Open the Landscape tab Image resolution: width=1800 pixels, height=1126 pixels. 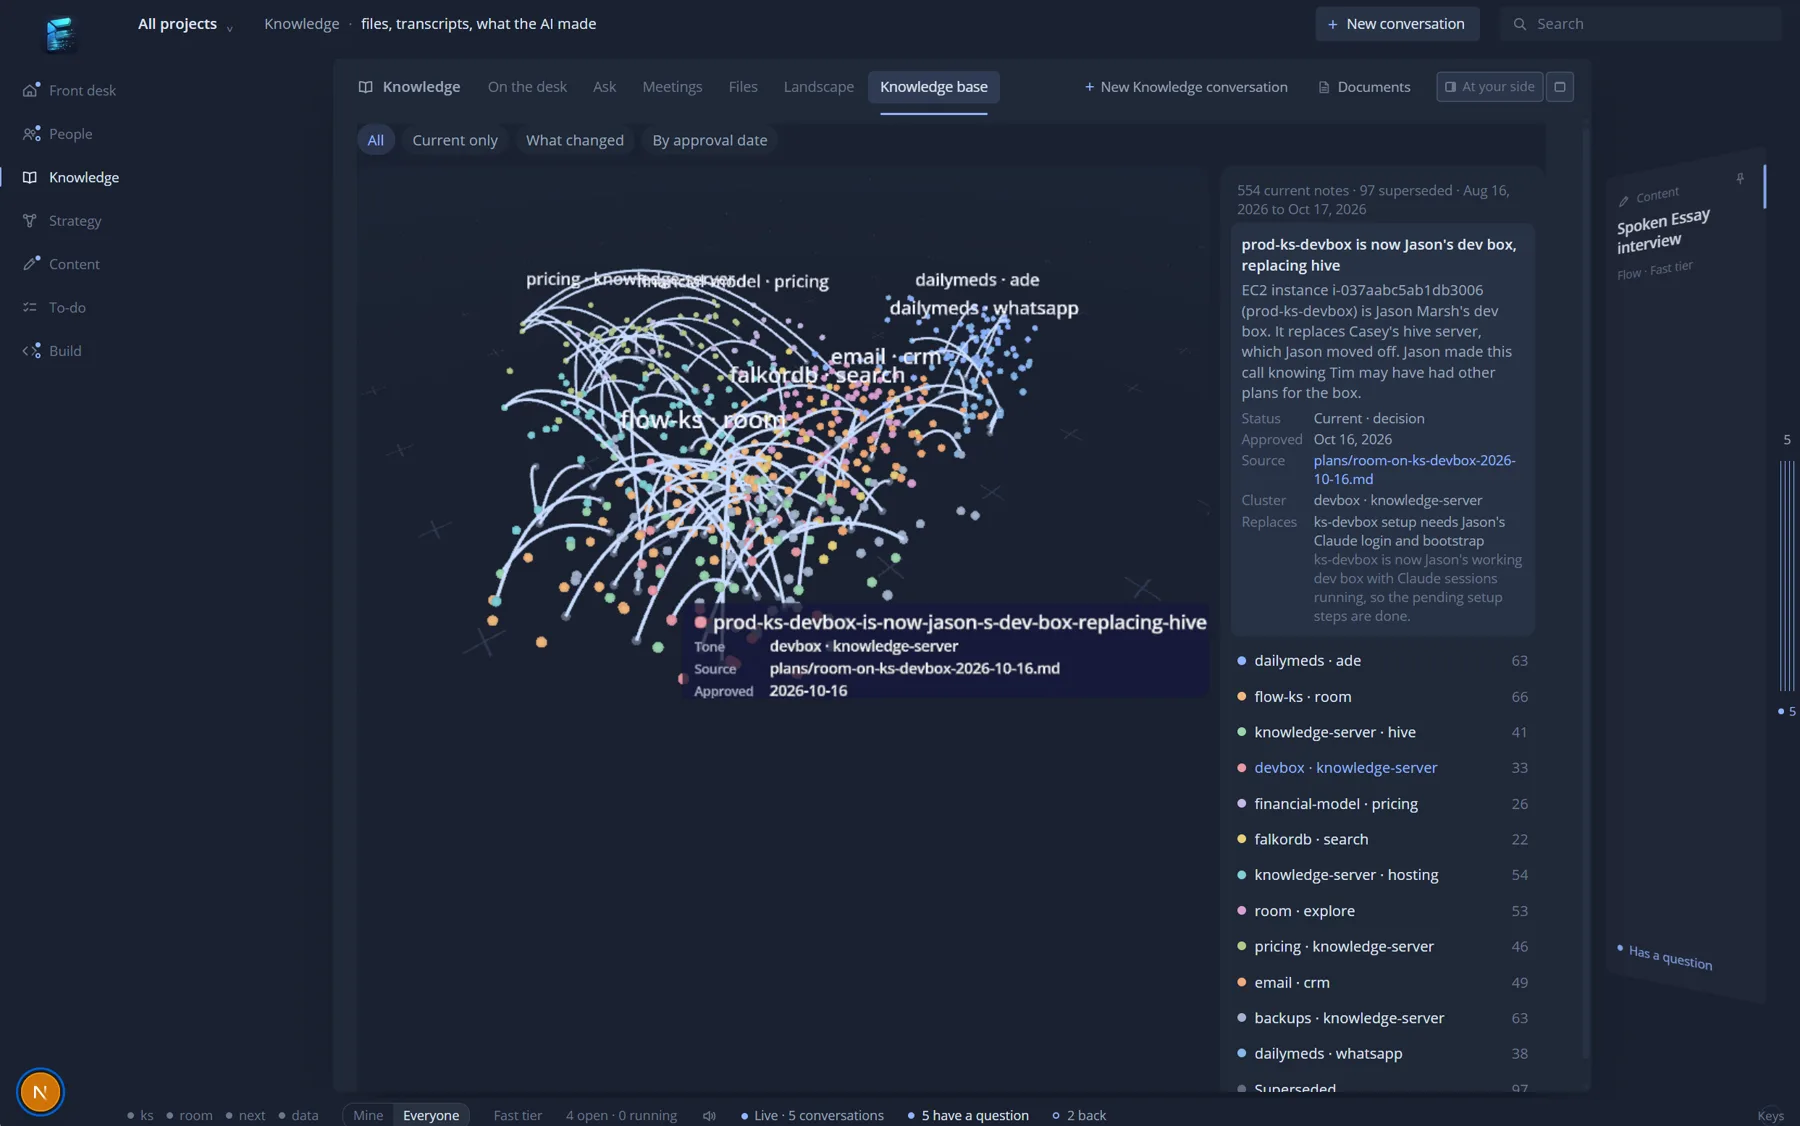coord(819,87)
